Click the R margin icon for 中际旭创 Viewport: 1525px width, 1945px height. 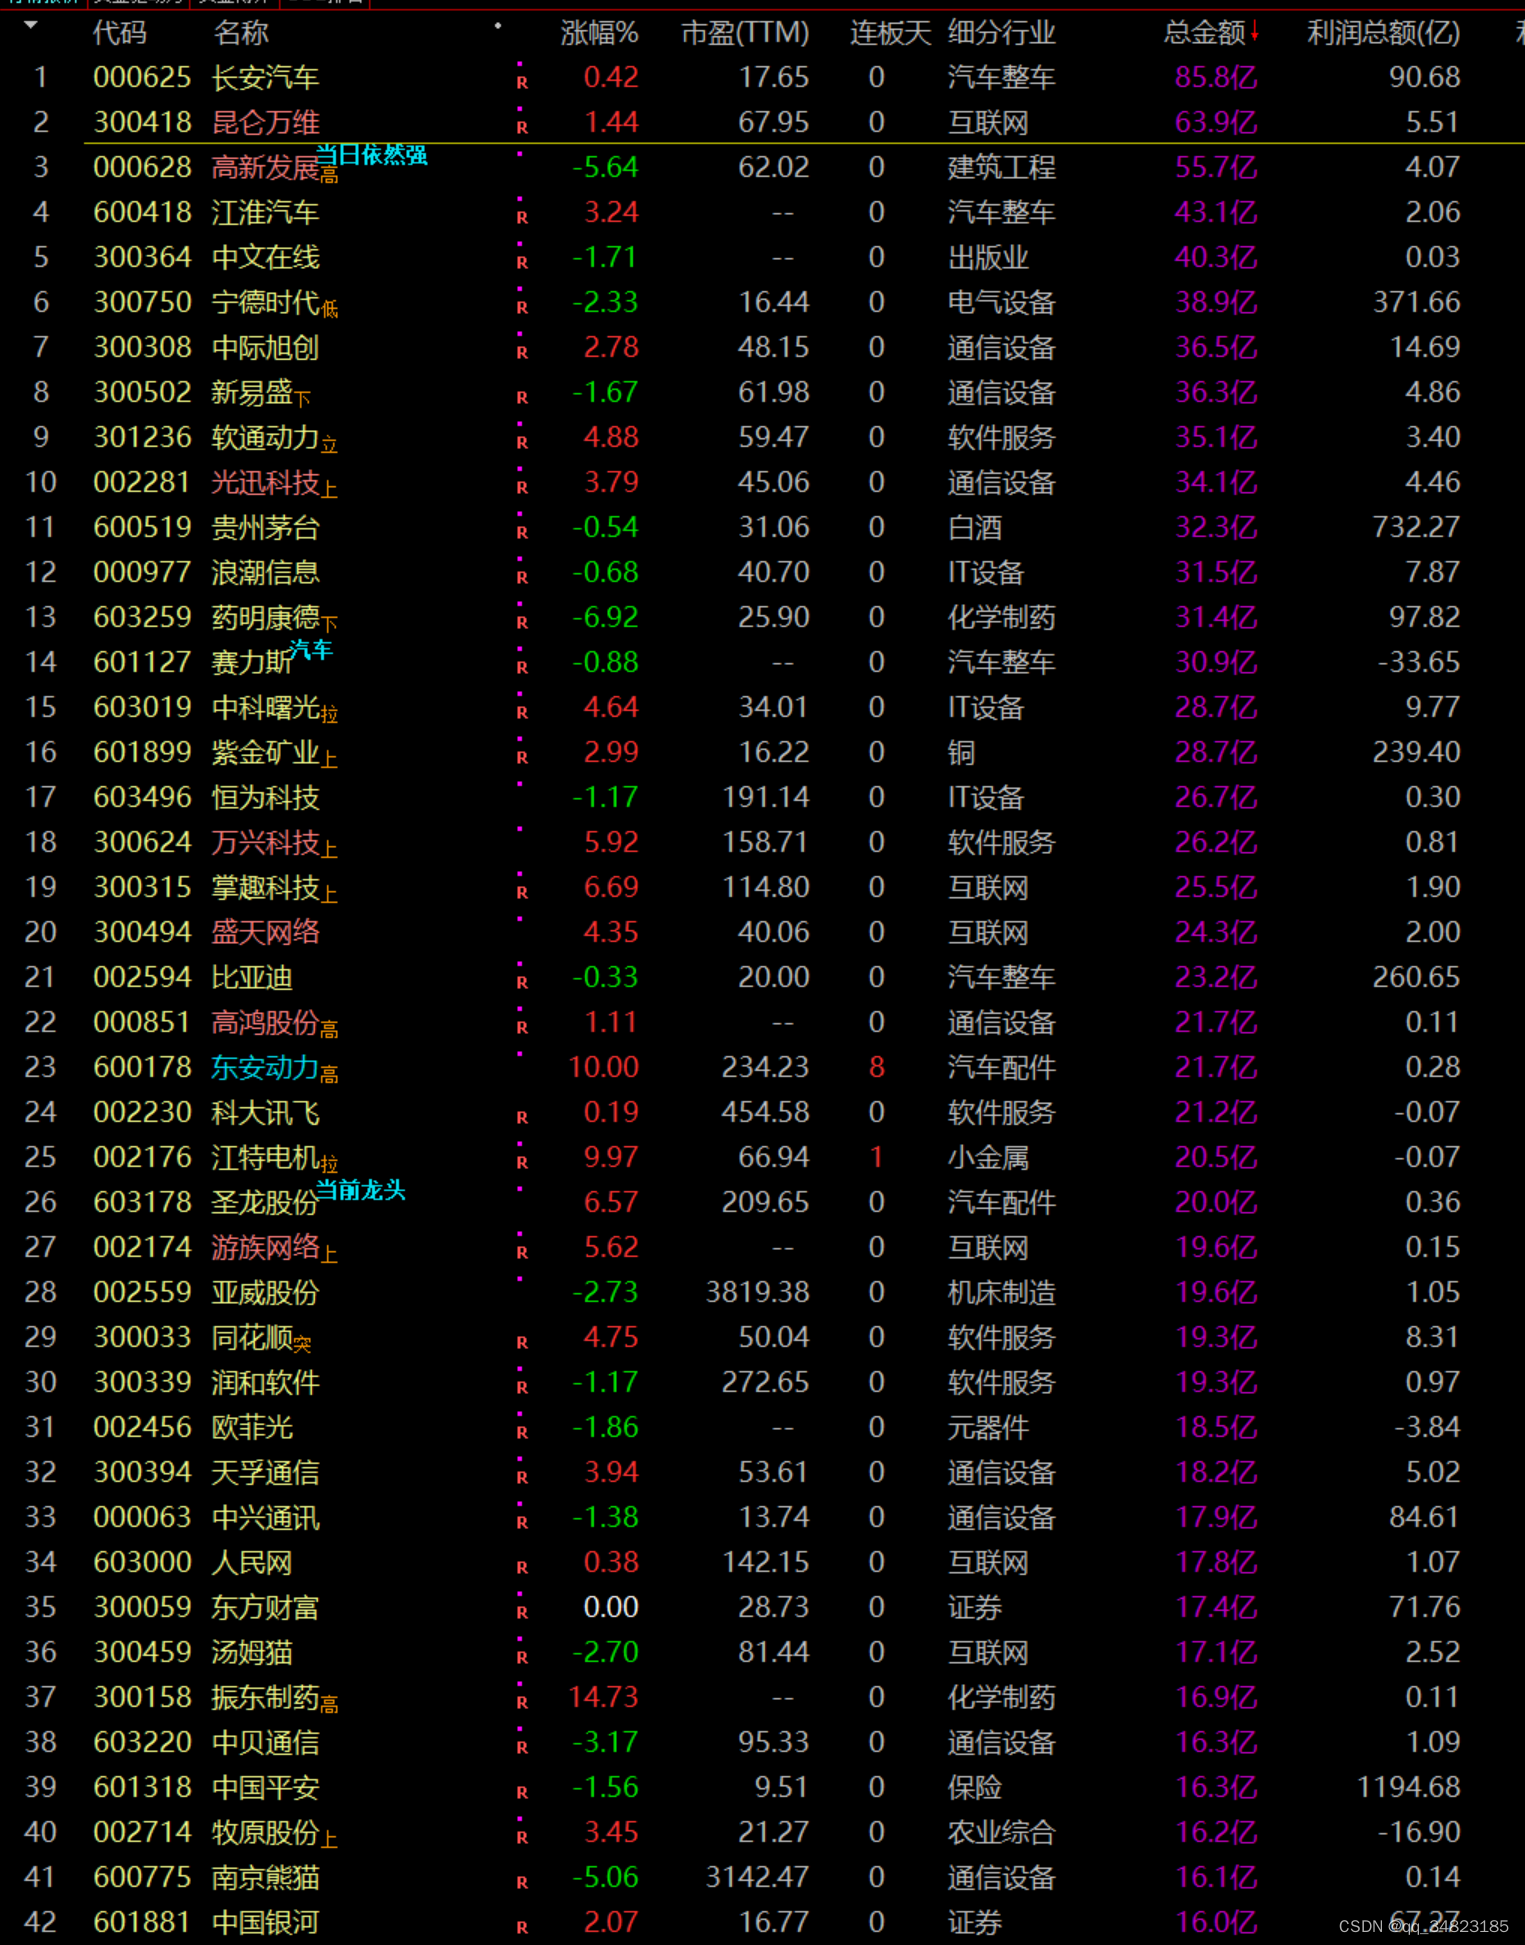pos(521,353)
